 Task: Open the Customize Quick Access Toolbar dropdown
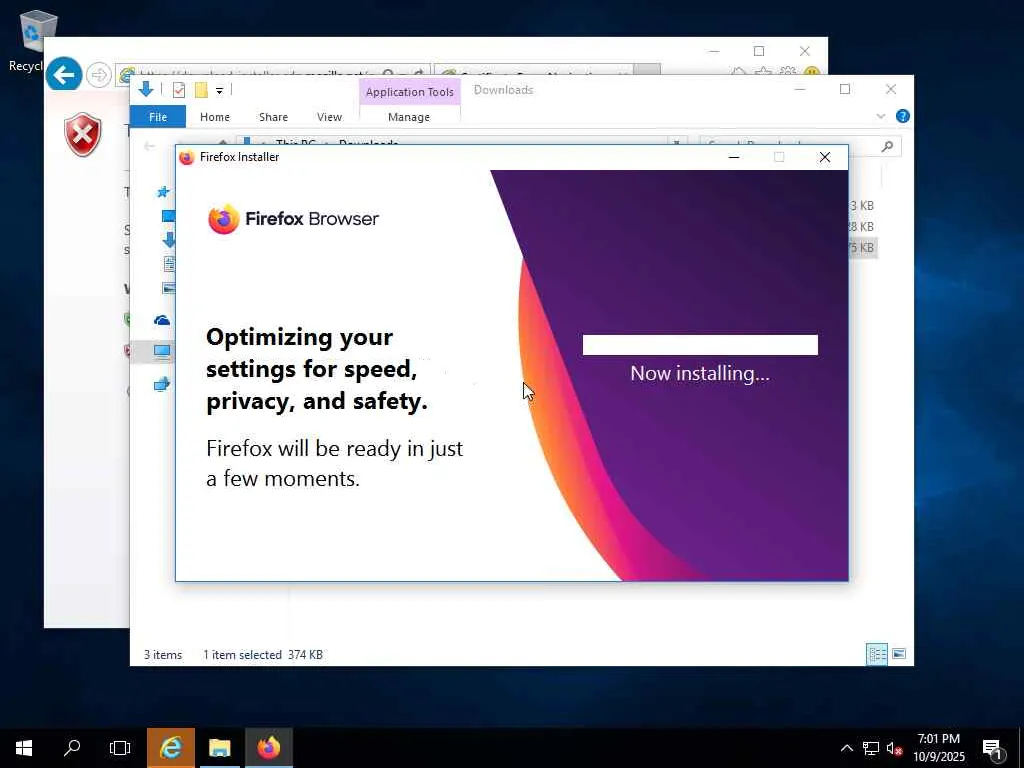(219, 91)
